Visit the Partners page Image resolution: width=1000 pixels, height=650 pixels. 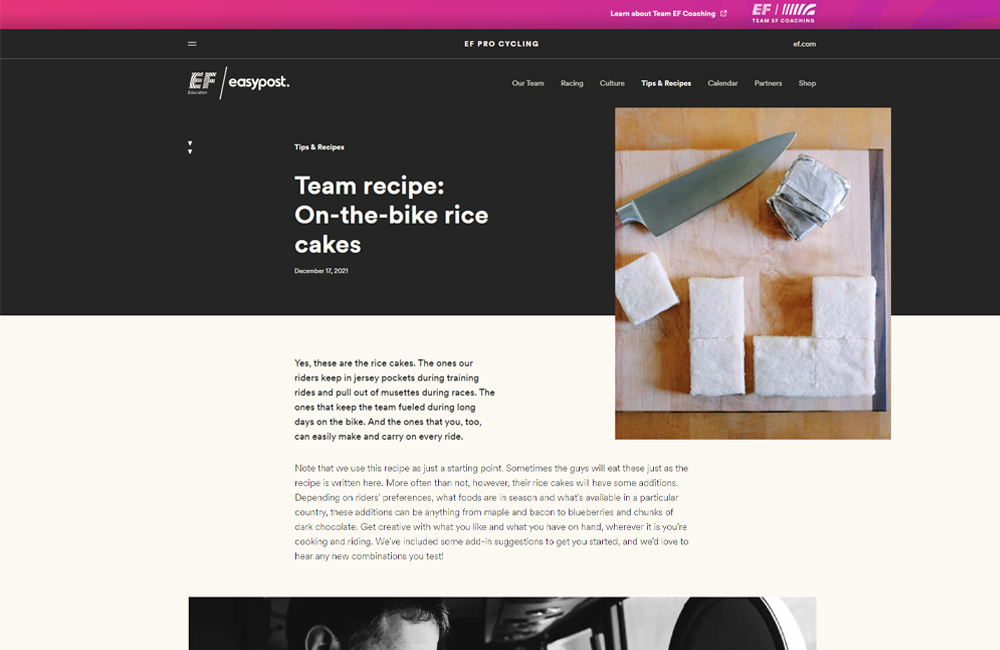click(768, 83)
